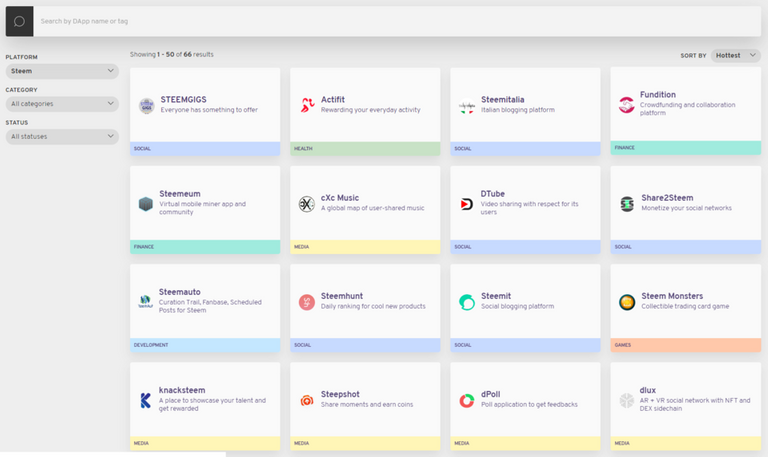
Task: Open the Steemauto card
Action: click(205, 300)
